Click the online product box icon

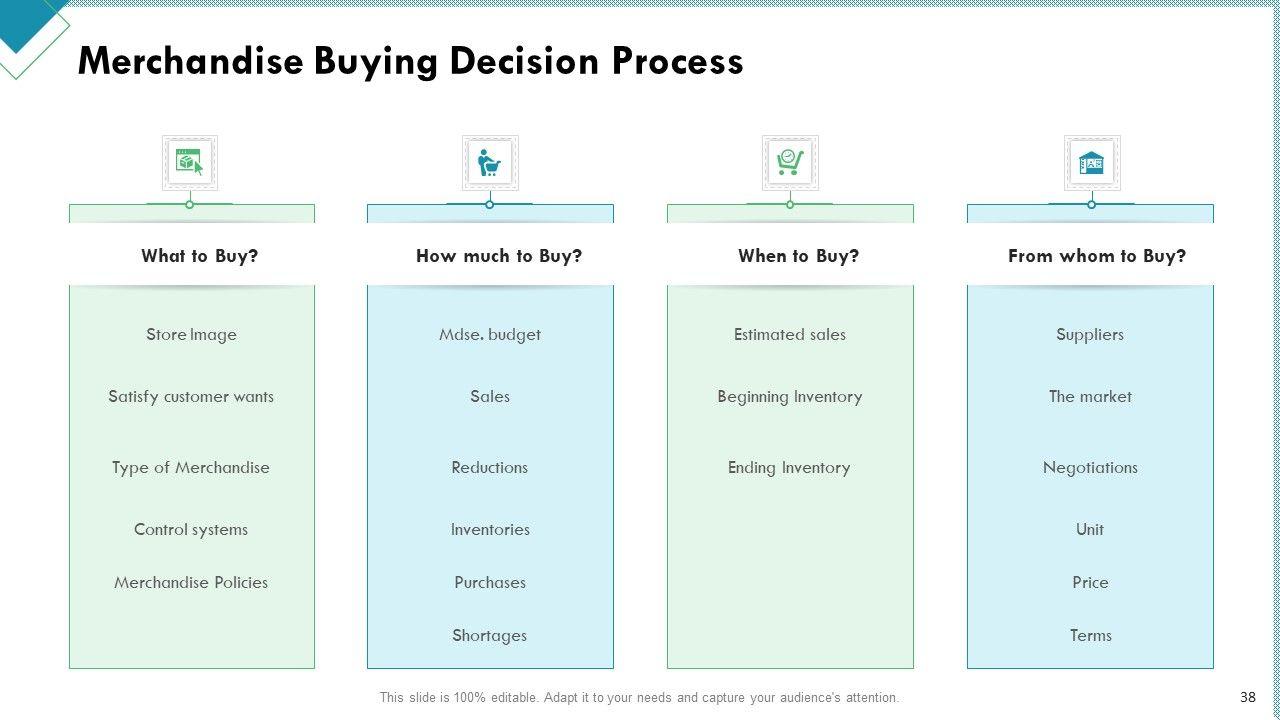point(190,162)
